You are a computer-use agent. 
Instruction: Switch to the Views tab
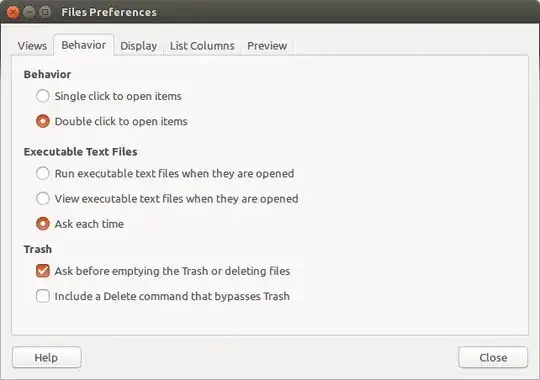(32, 46)
